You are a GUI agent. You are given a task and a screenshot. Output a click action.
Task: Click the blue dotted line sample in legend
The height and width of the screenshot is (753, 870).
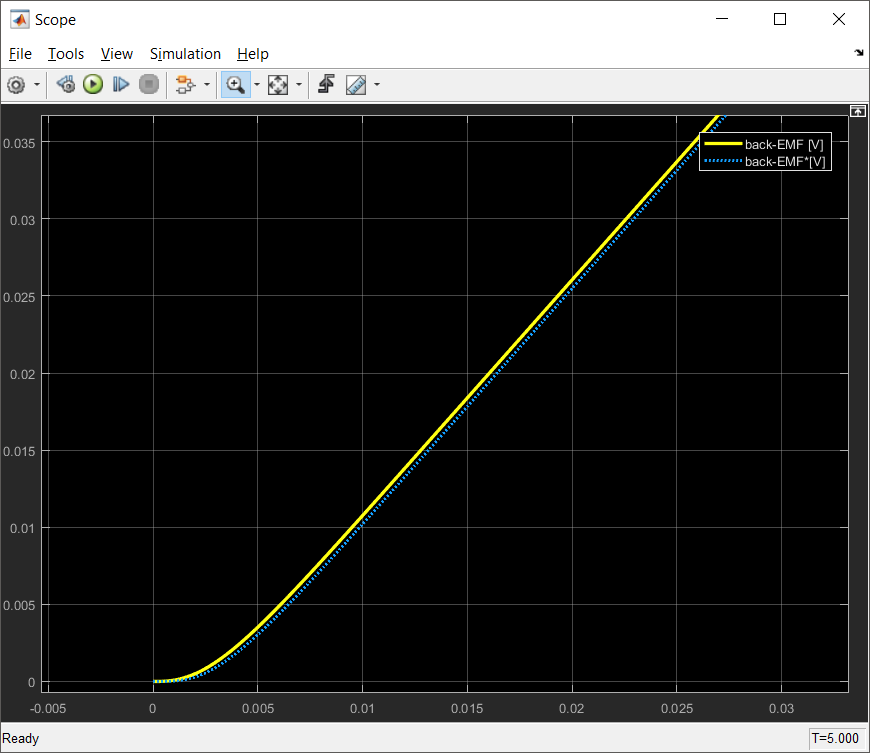tap(723, 161)
